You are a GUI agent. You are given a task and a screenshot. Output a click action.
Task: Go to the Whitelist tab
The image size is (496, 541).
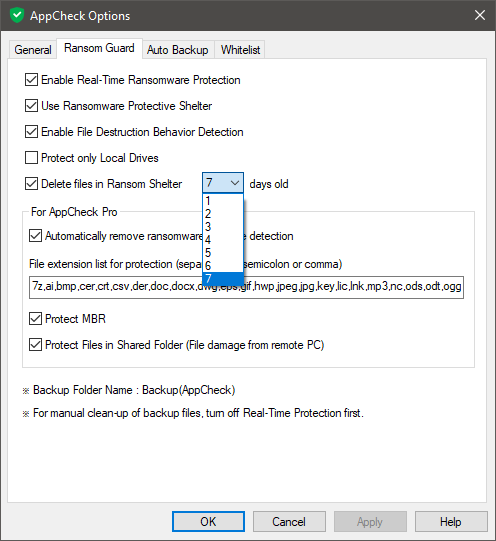point(240,50)
